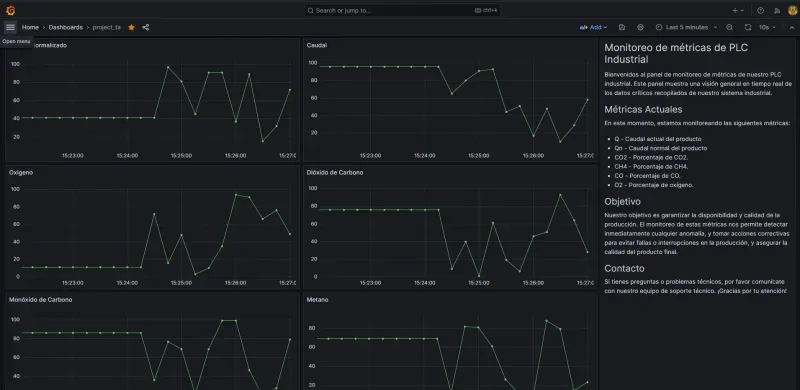Open the Add panel dropdown
Screen dimensions: 800x390
593,28
